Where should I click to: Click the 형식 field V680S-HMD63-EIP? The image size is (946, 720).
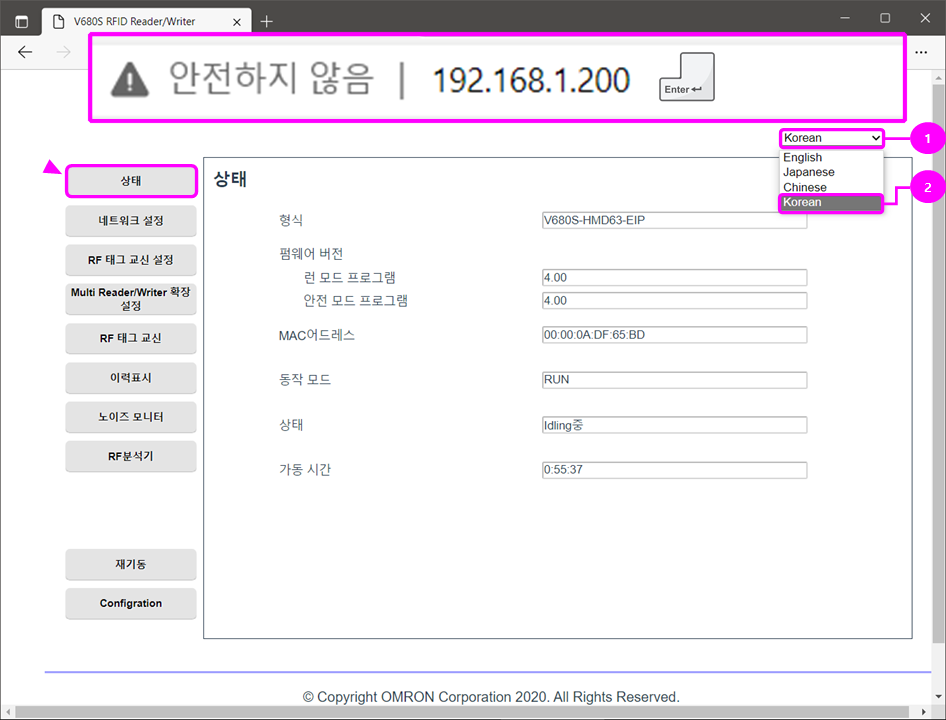[674, 220]
